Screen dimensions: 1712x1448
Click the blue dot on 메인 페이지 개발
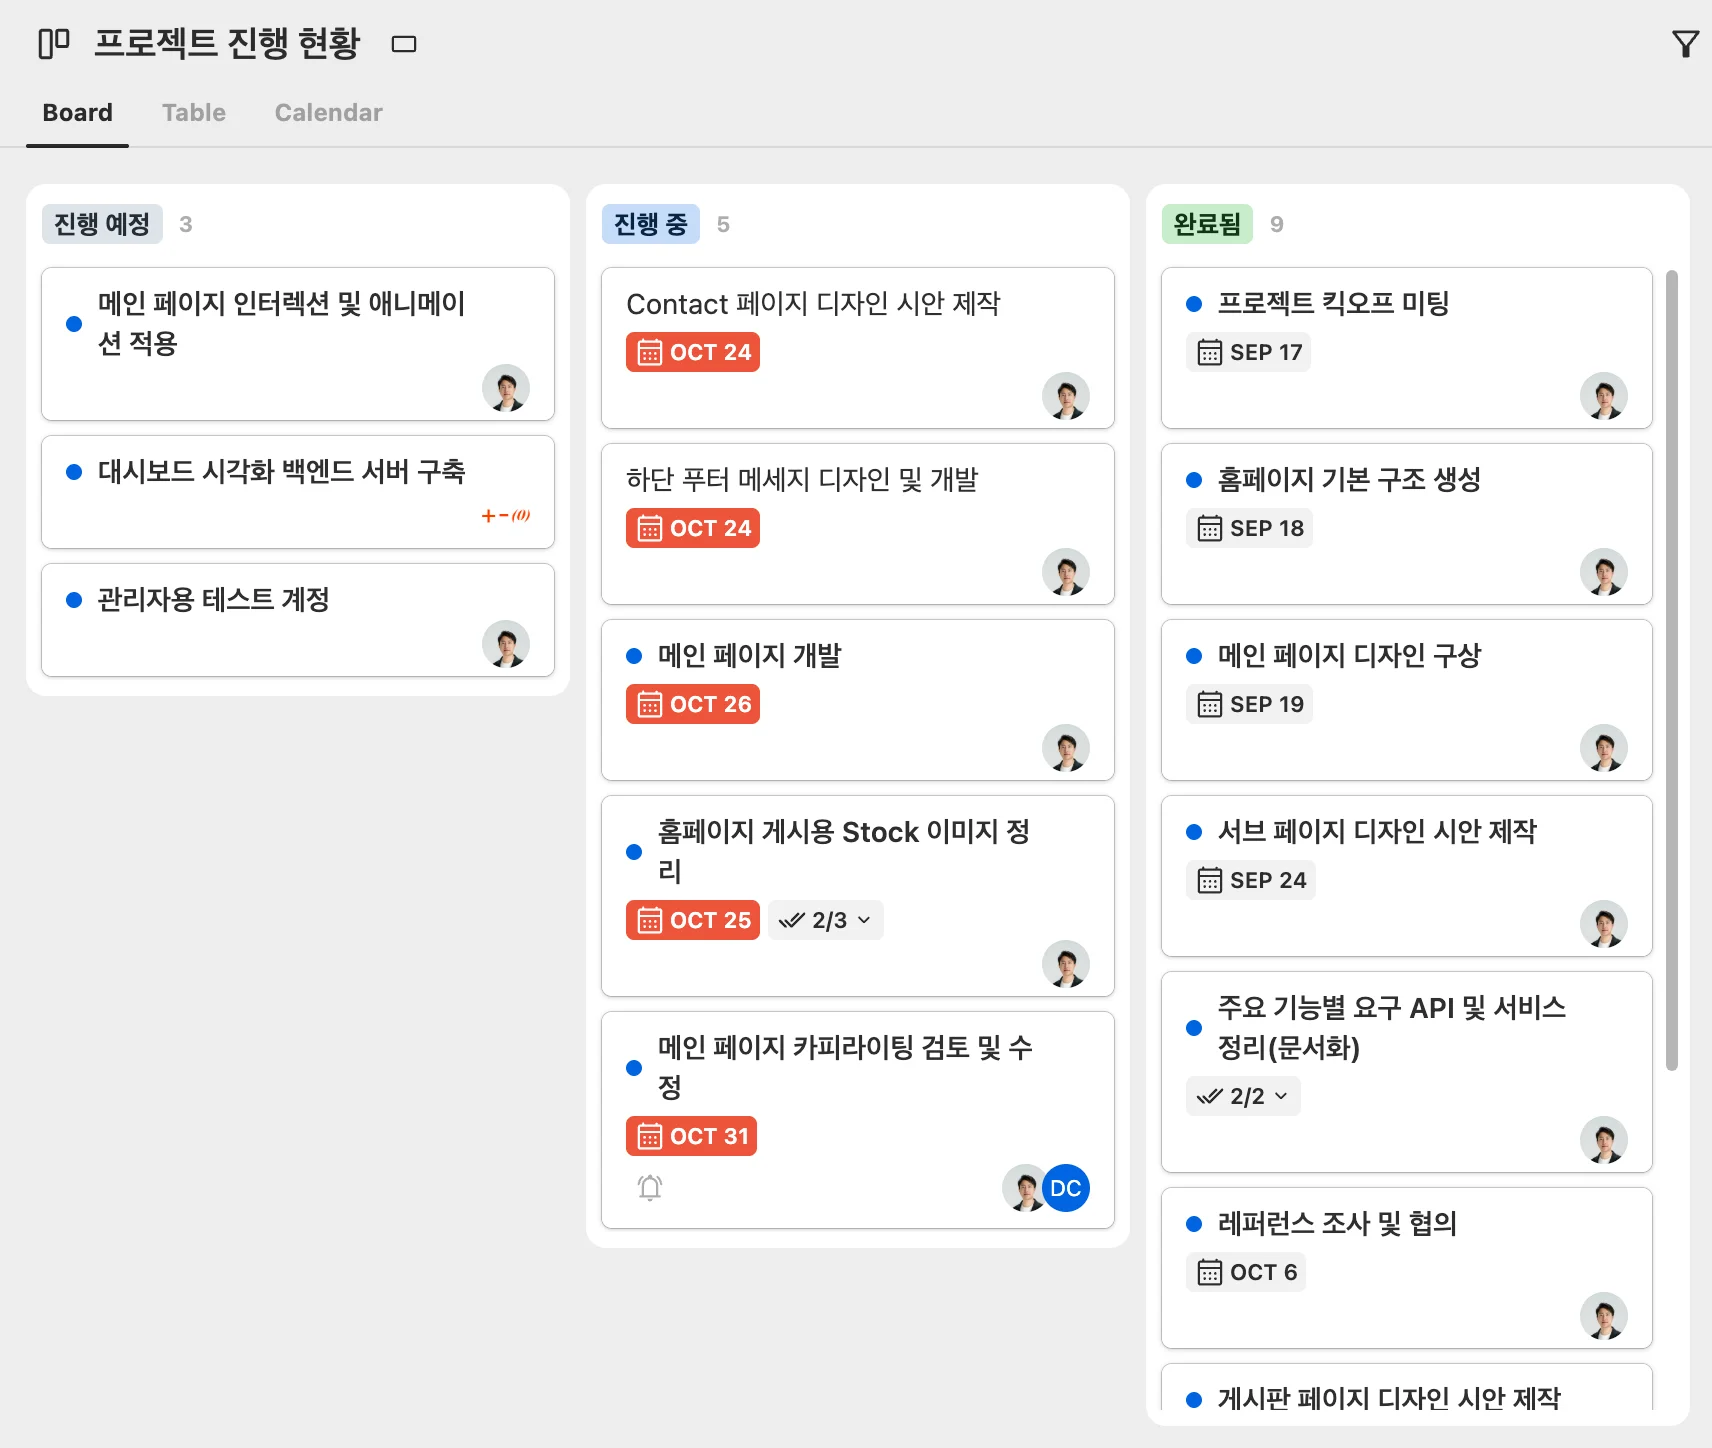click(x=634, y=656)
